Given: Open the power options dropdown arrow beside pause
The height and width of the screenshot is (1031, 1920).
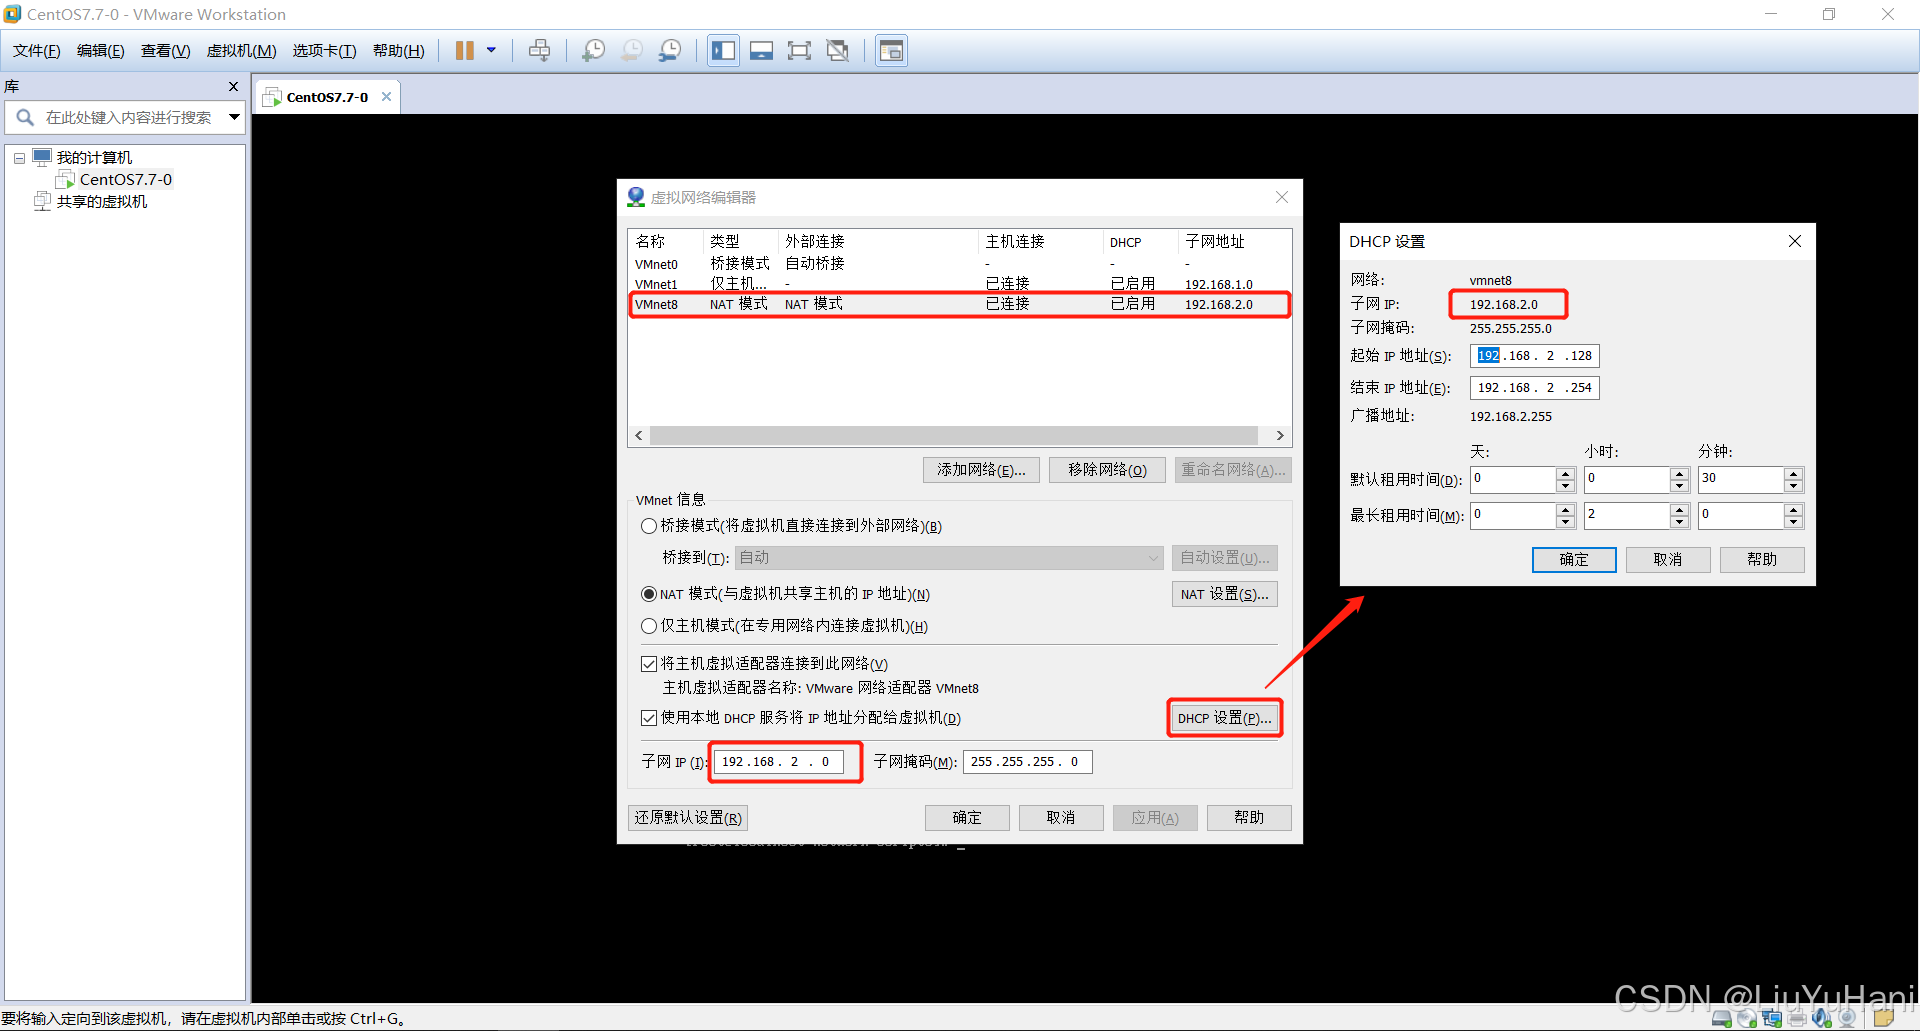Looking at the screenshot, I should [491, 51].
